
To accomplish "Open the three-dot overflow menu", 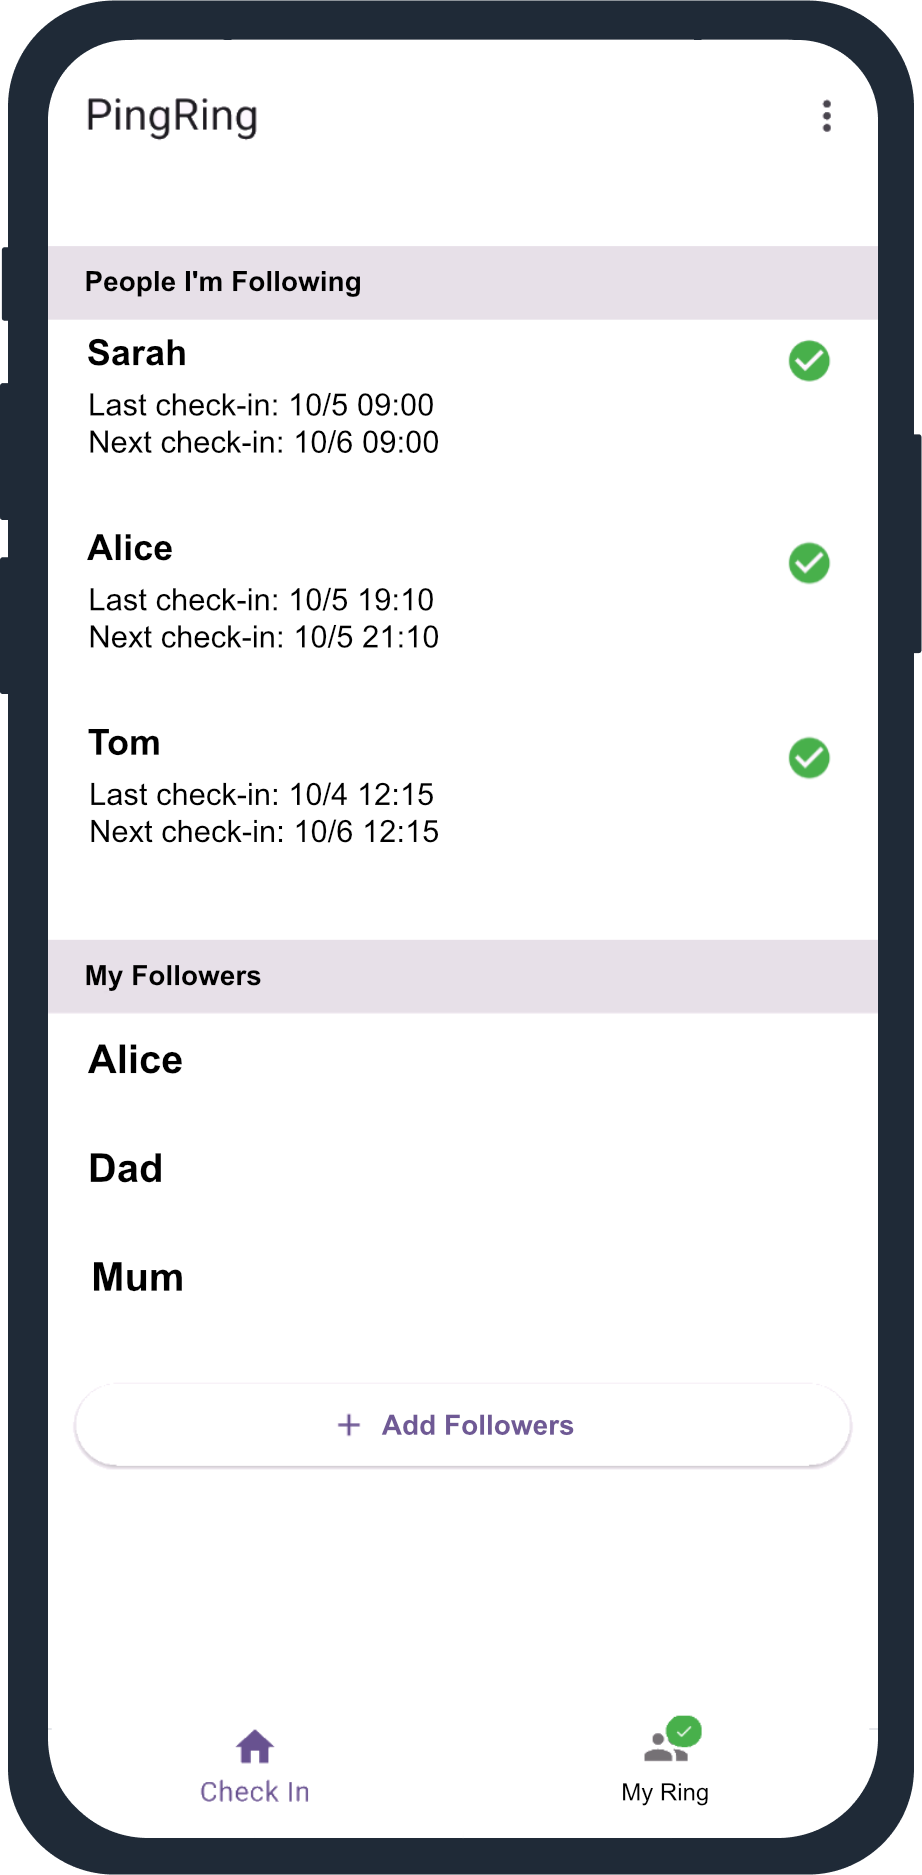I will point(826,116).
